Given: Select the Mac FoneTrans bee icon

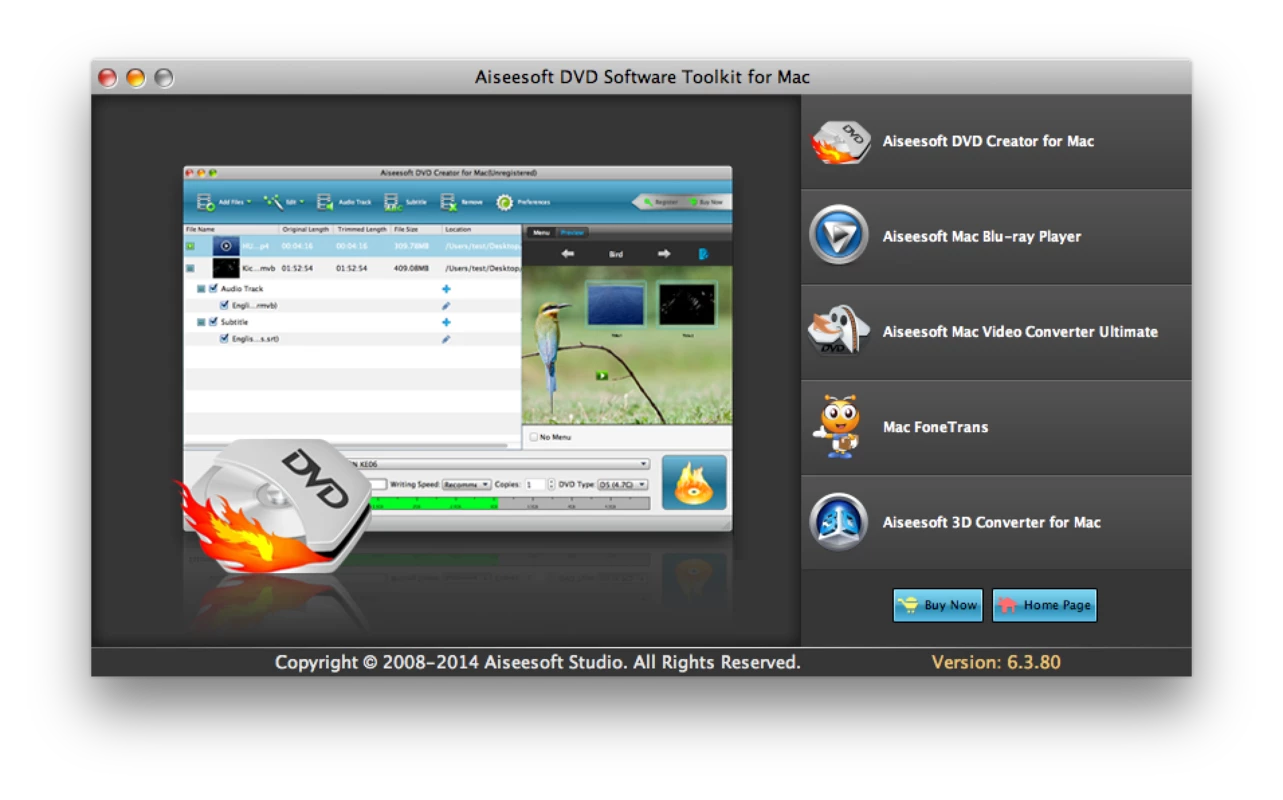Looking at the screenshot, I should click(x=837, y=427).
